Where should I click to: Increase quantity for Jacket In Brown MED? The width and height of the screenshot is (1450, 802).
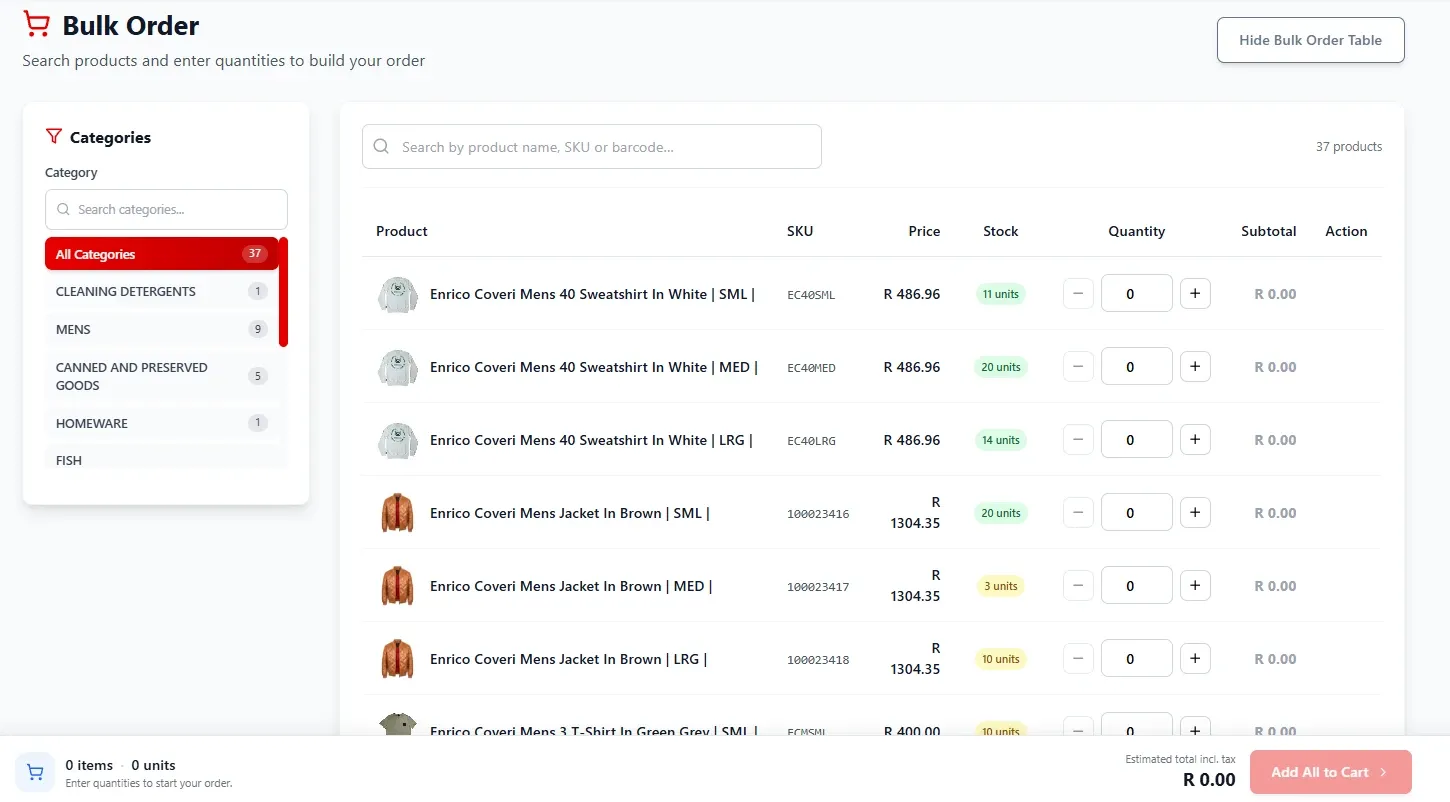point(1195,586)
